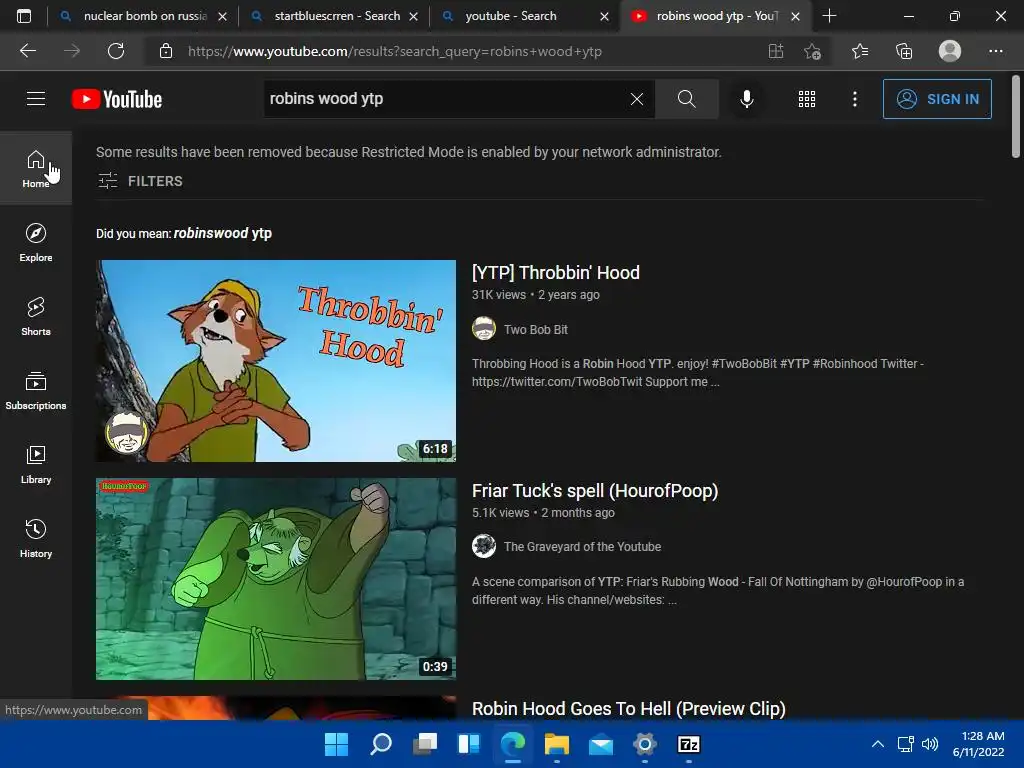Click the page vertical scrollbar

click(x=1016, y=118)
